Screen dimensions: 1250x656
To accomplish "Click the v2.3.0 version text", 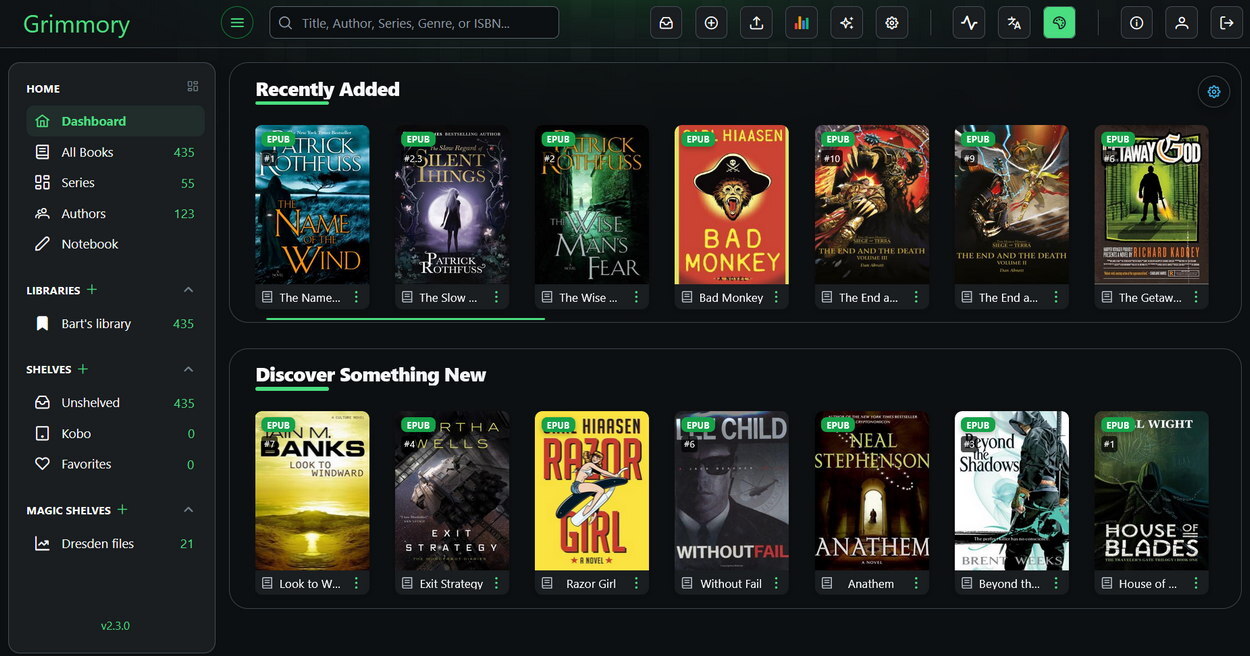I will click(115, 626).
